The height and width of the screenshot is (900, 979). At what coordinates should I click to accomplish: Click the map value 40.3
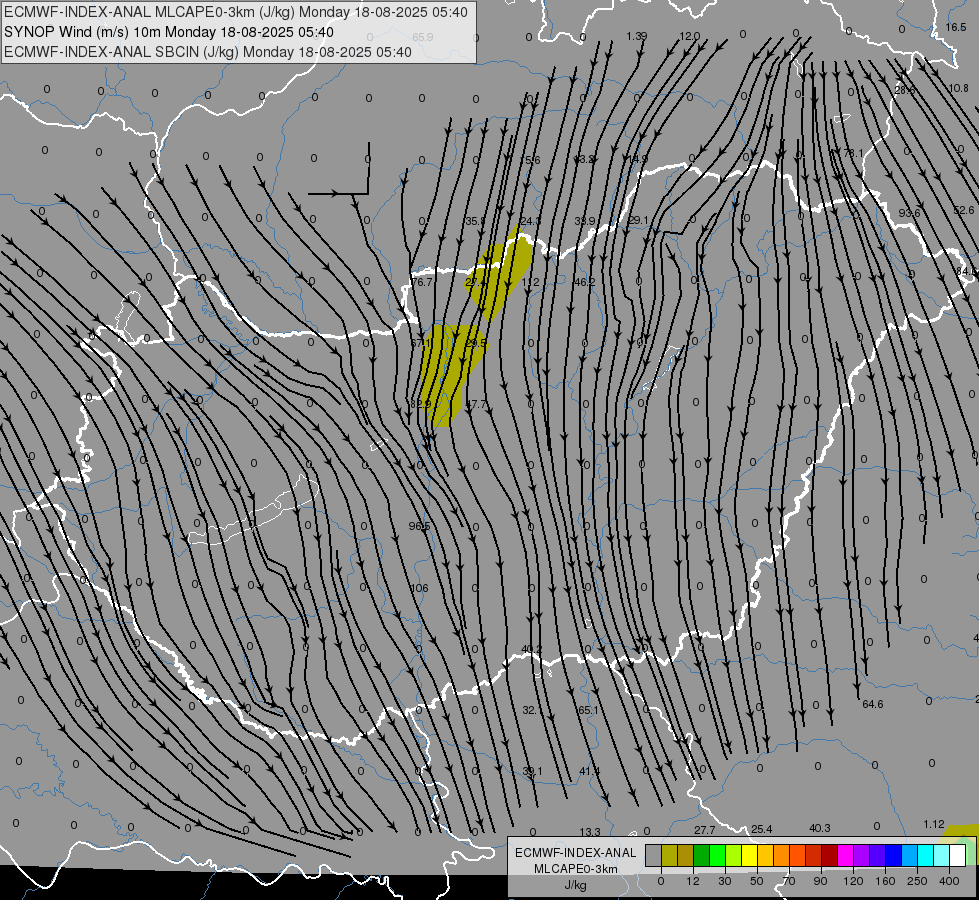tap(820, 828)
